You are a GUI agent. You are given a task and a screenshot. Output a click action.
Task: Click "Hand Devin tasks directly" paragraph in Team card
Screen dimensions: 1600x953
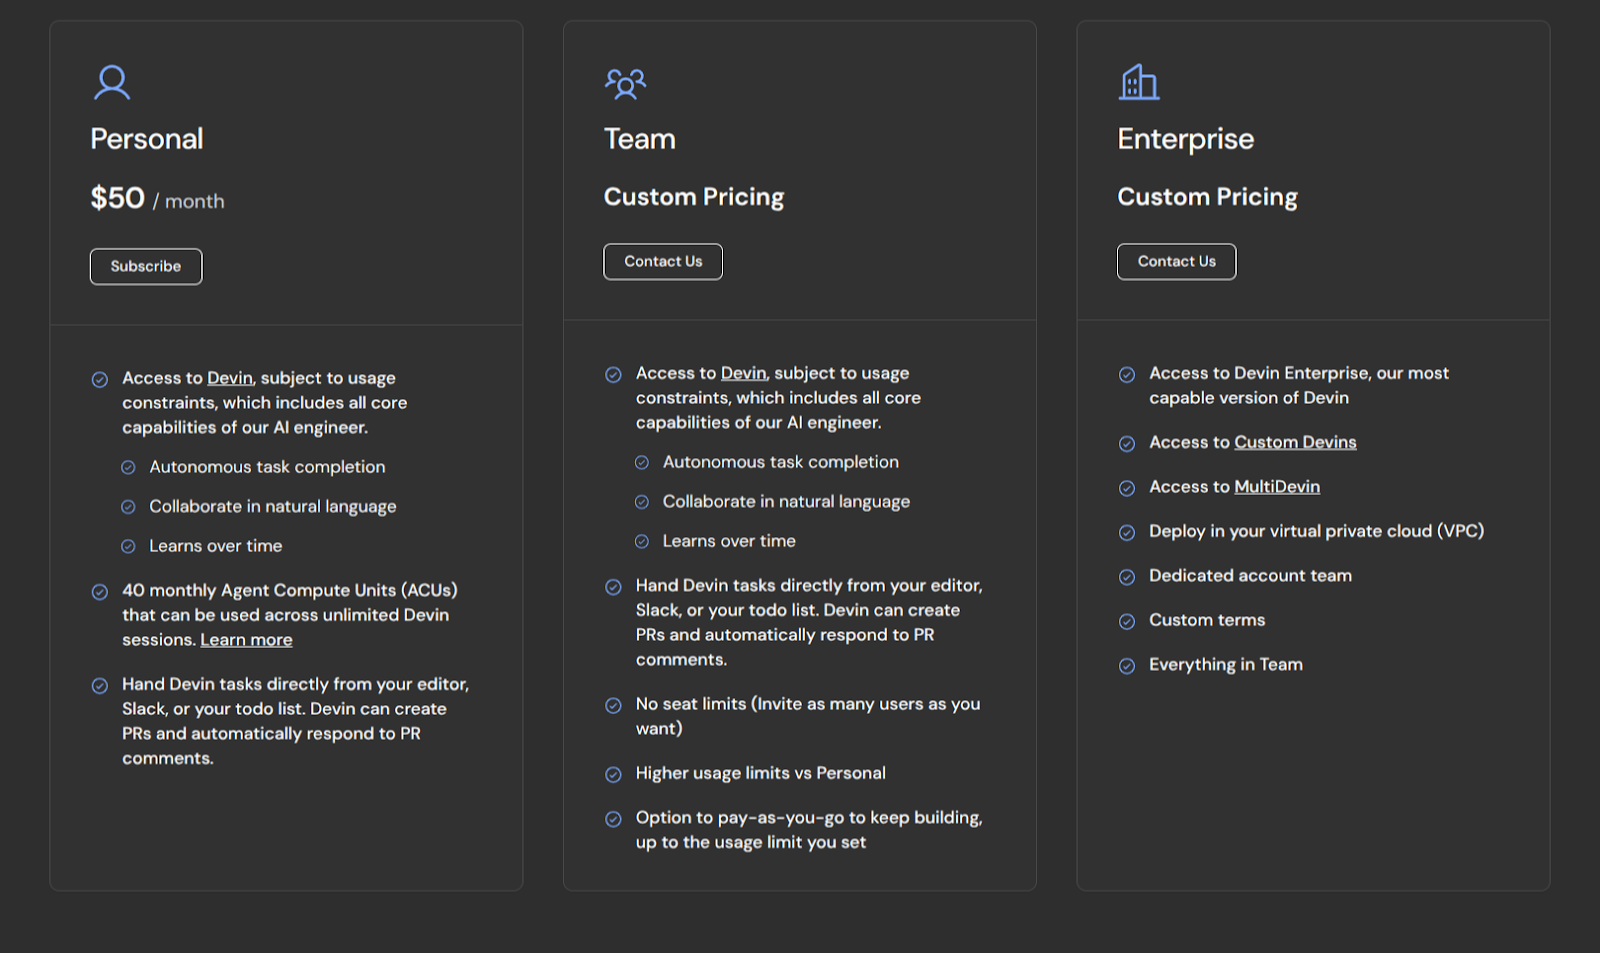[x=810, y=622]
